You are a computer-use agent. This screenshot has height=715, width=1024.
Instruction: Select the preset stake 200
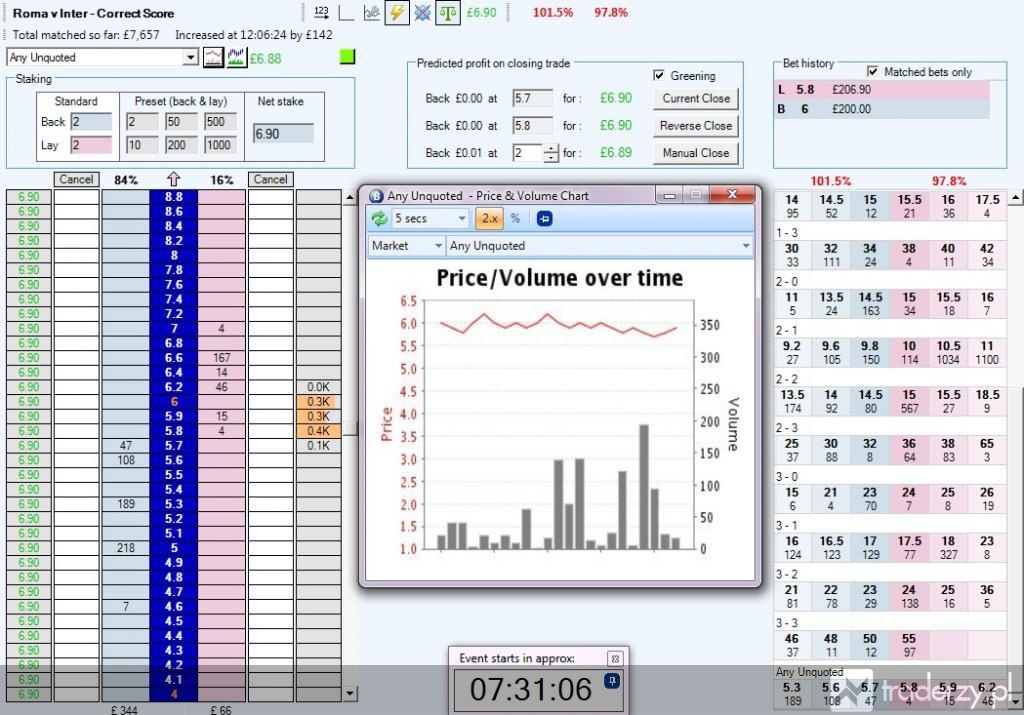click(181, 145)
